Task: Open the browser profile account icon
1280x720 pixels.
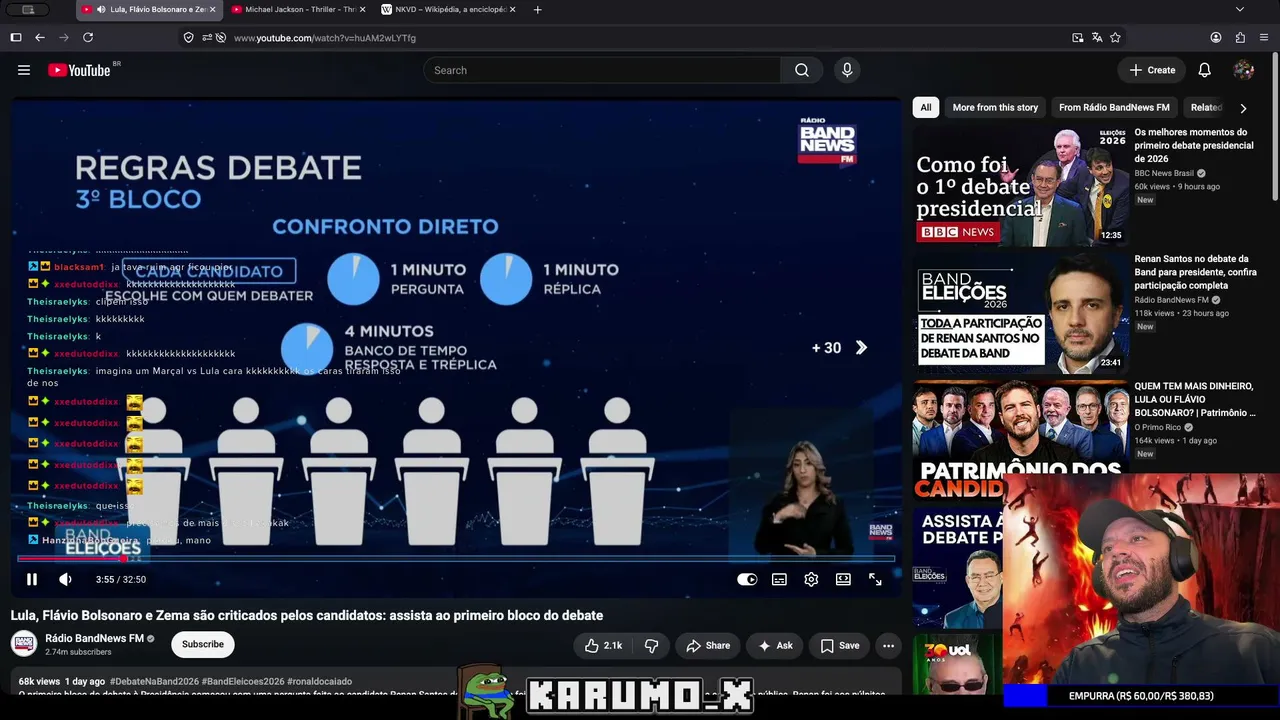Action: tap(1216, 38)
